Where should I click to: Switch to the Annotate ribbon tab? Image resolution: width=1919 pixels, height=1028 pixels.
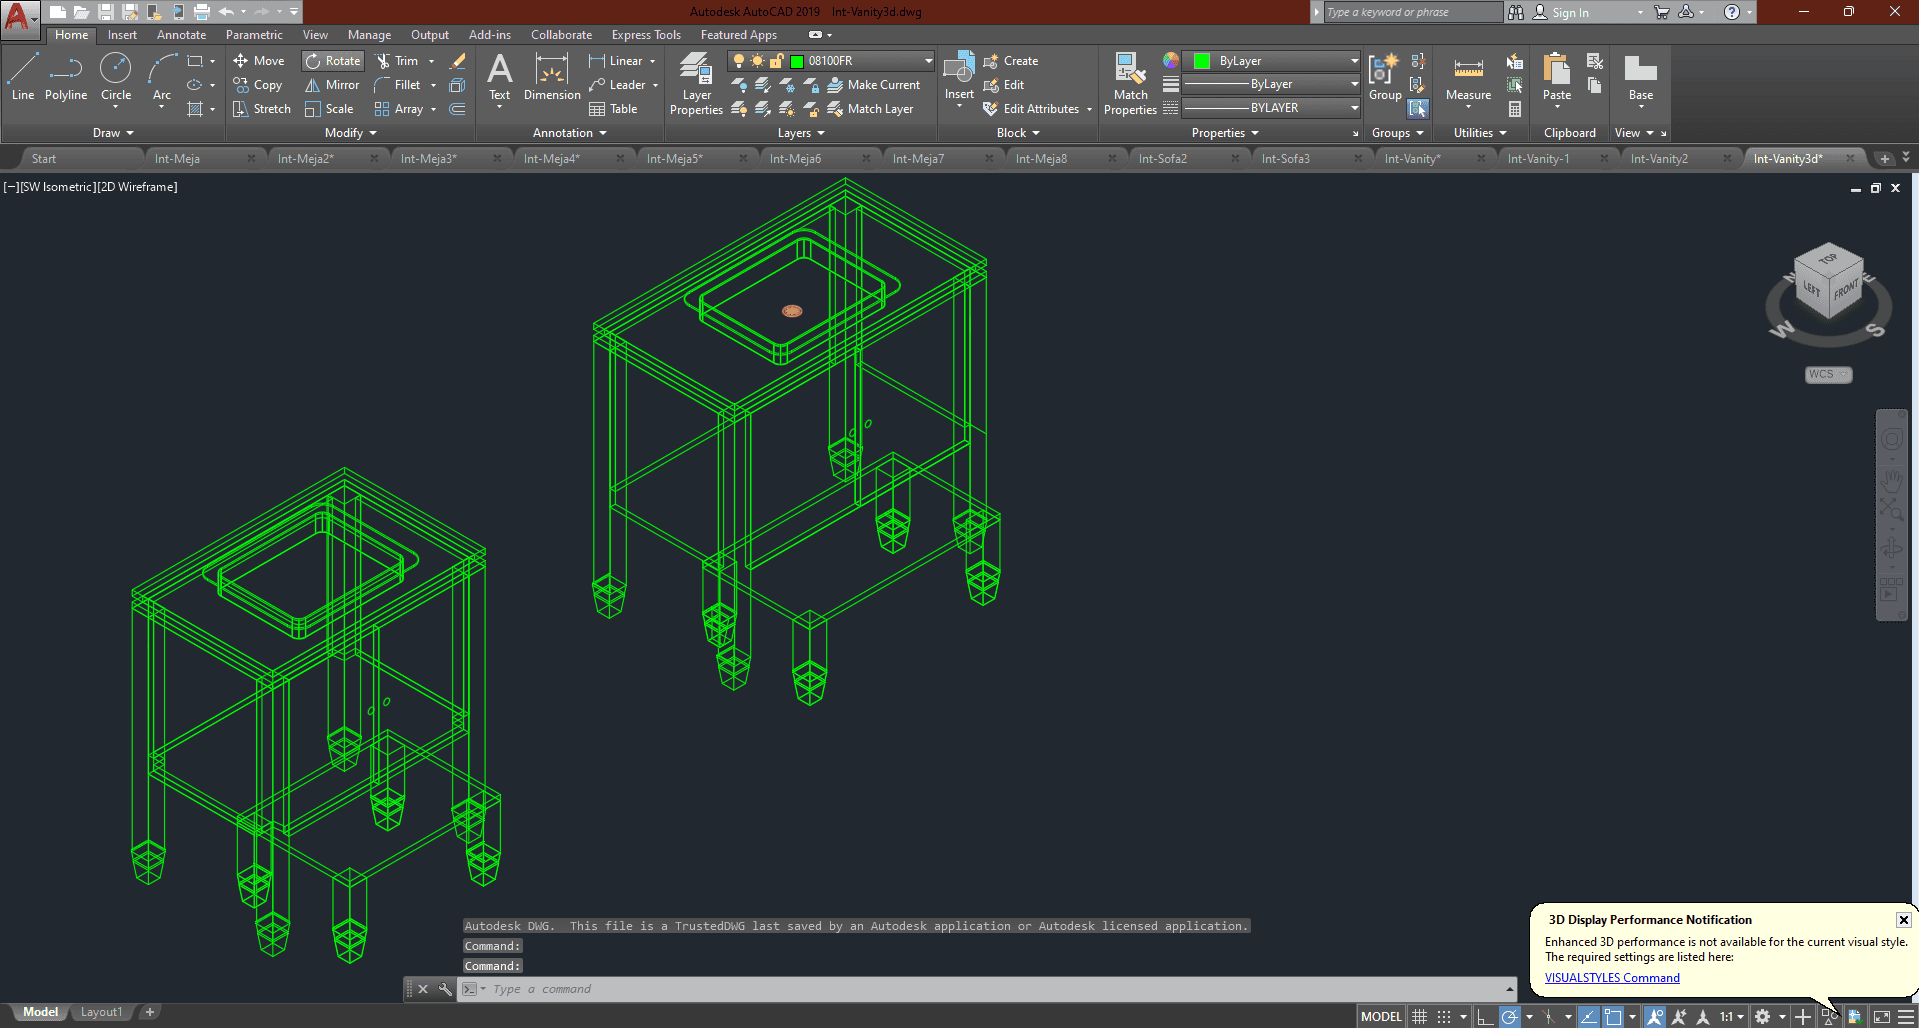coord(181,35)
